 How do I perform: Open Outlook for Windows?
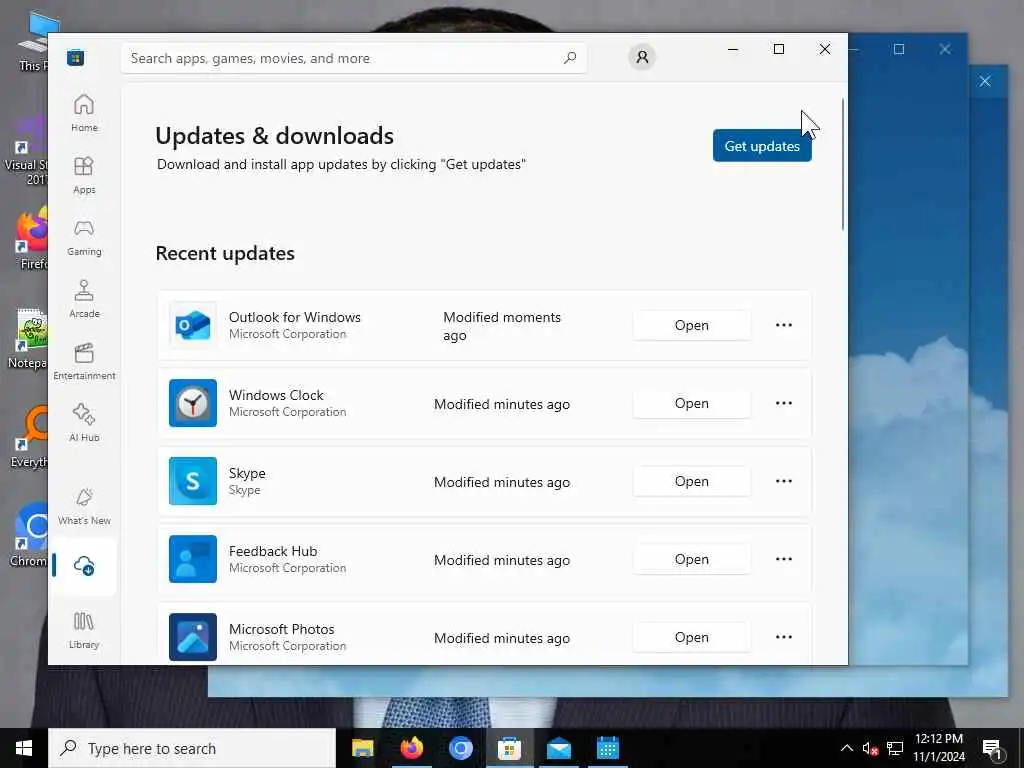click(x=692, y=325)
